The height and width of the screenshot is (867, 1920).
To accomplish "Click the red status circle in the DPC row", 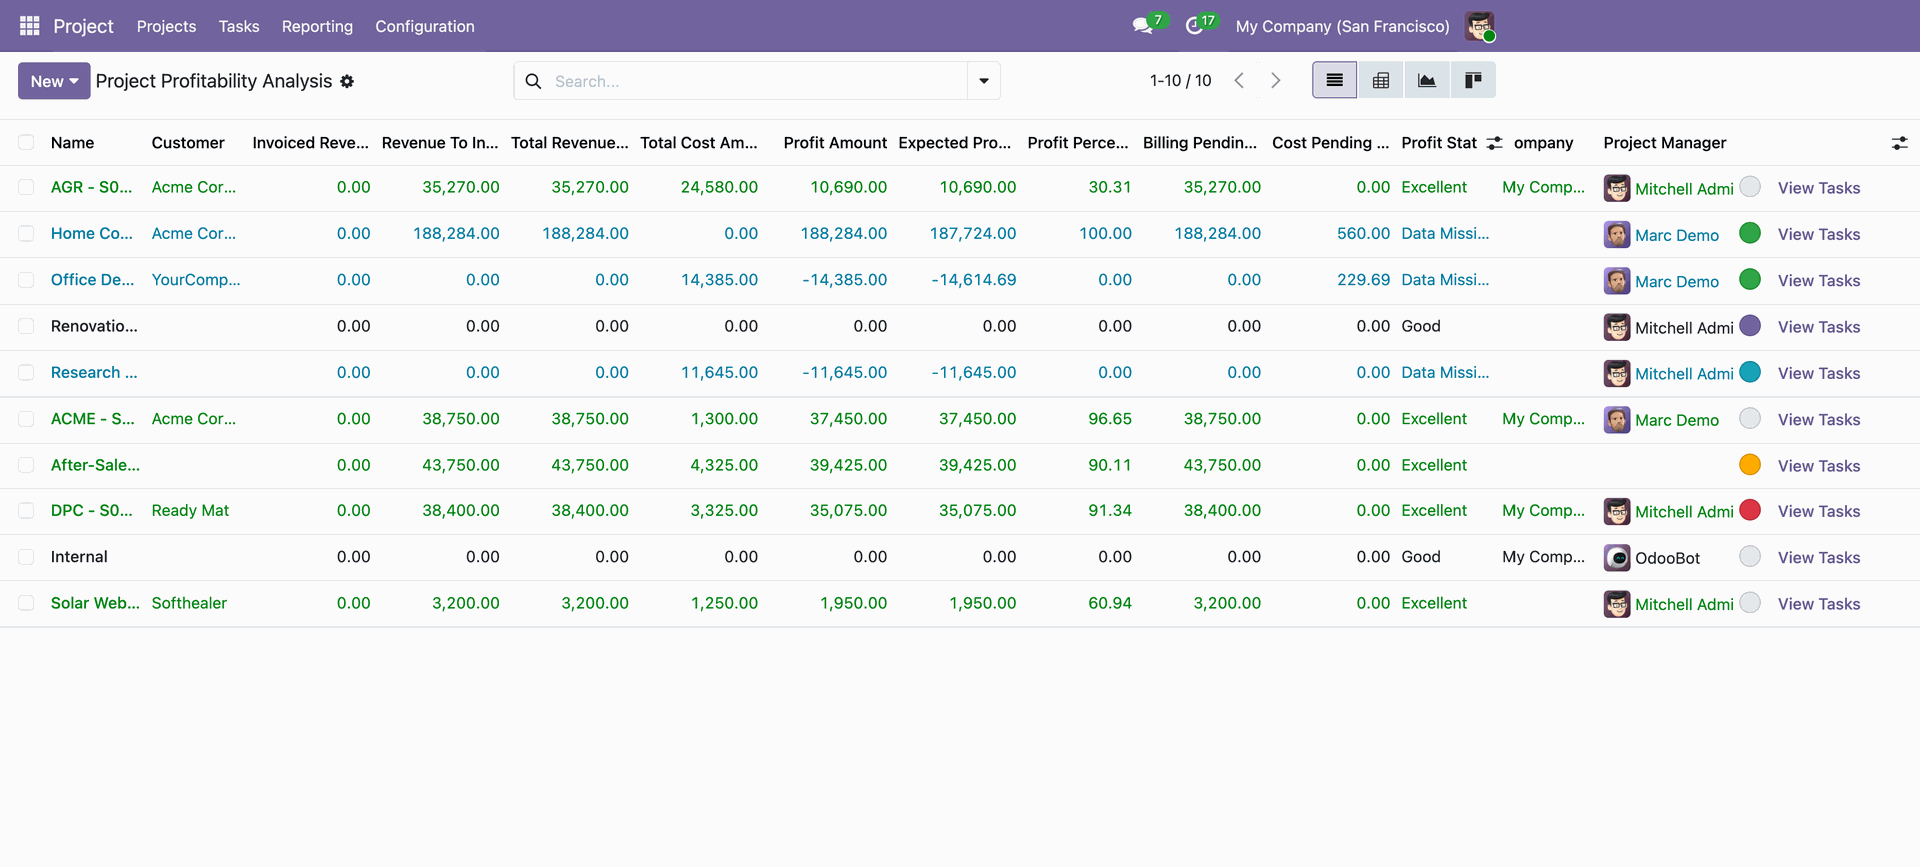I will 1750,510.
